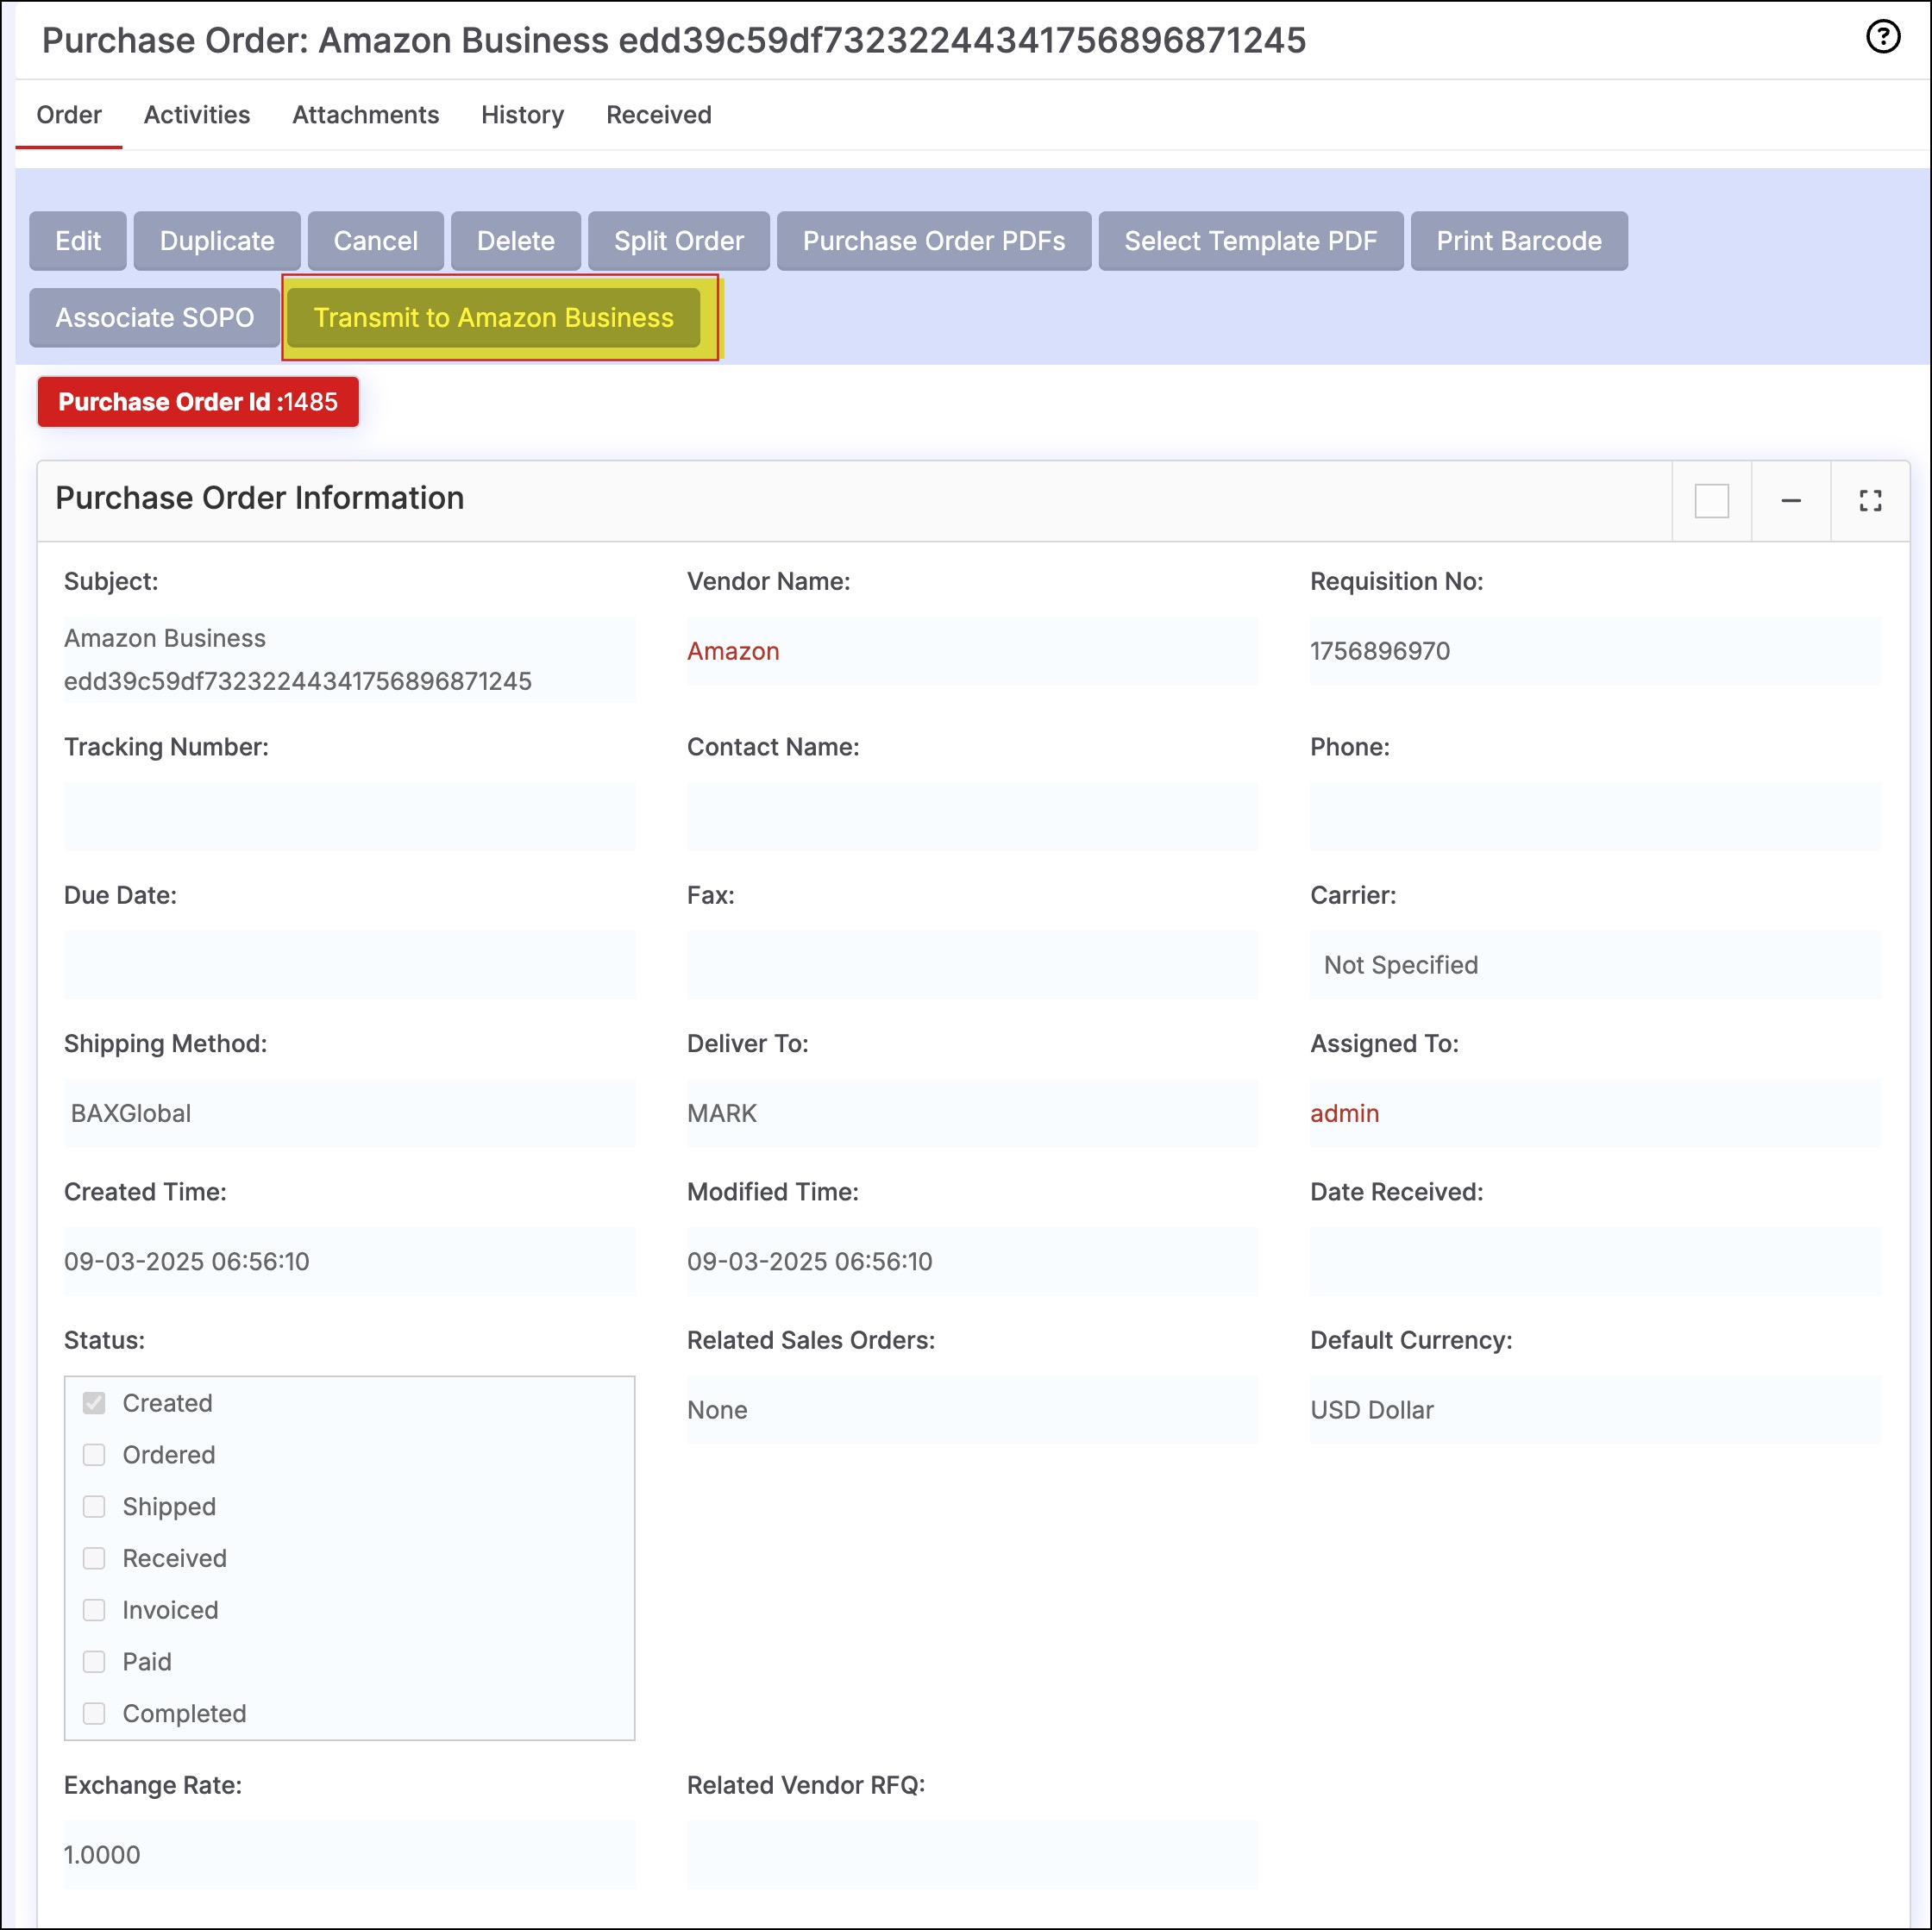Click the Edit button
Image resolution: width=1932 pixels, height=1930 pixels.
tap(78, 241)
